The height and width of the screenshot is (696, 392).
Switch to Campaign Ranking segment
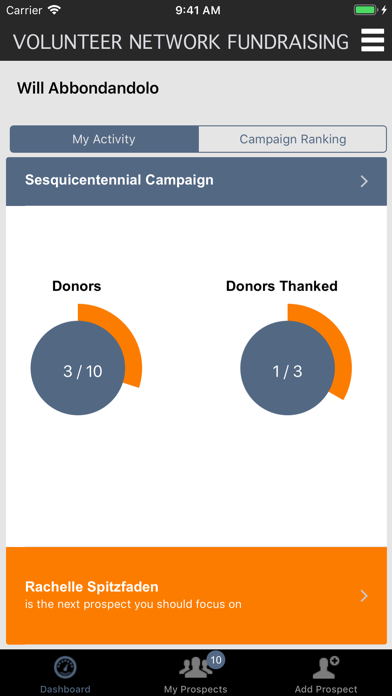pyautogui.click(x=293, y=139)
